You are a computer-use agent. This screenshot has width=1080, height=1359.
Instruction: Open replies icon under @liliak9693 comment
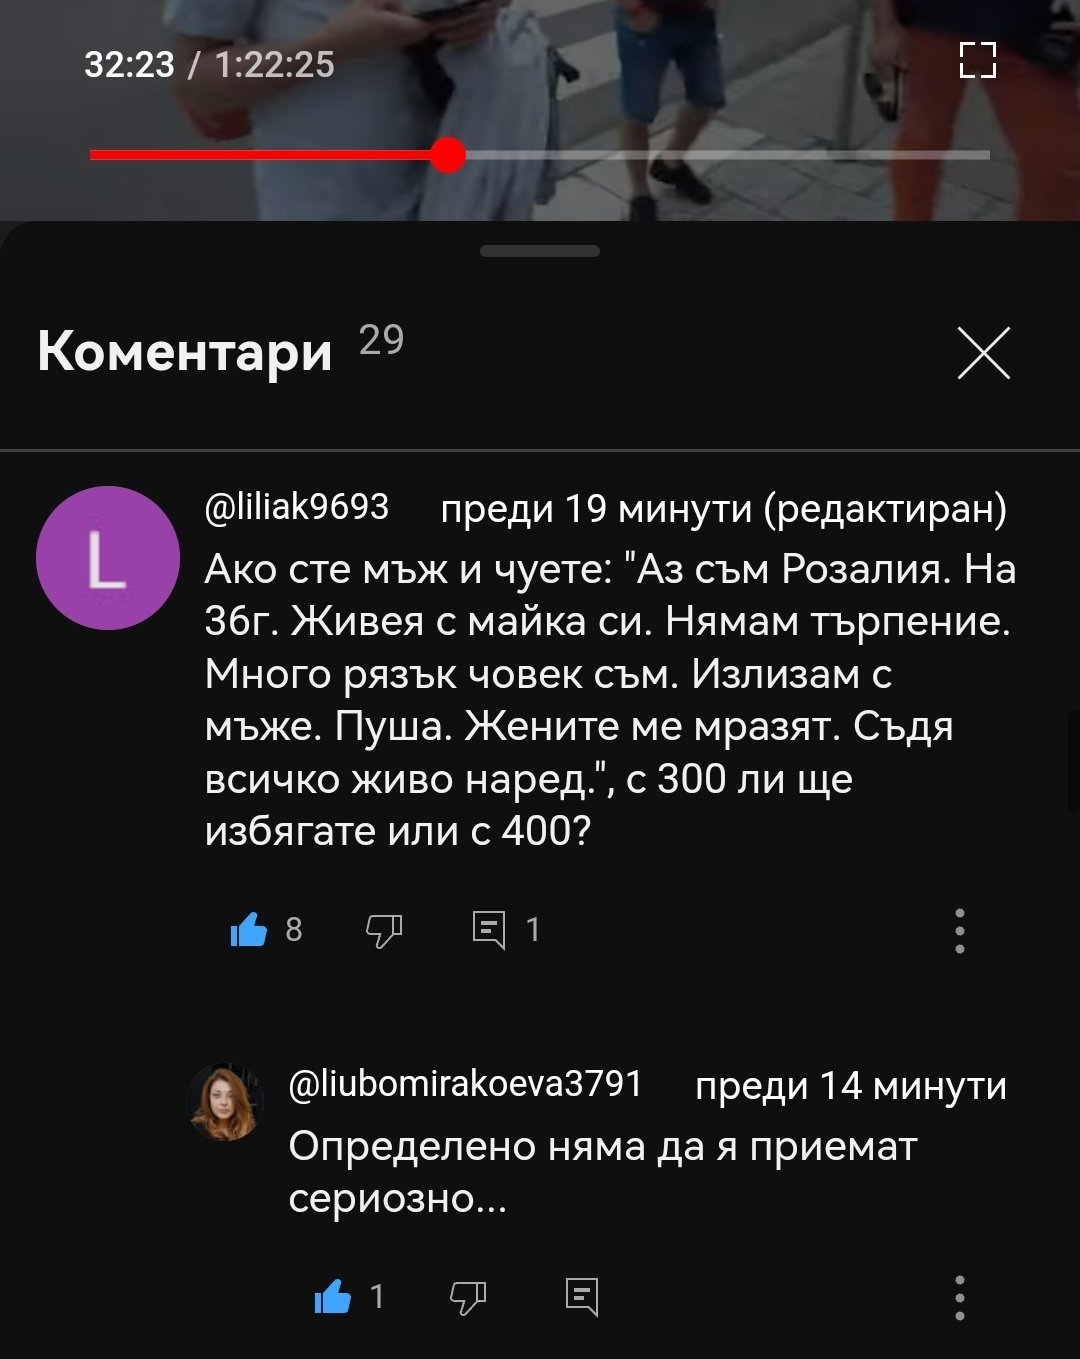pos(489,930)
